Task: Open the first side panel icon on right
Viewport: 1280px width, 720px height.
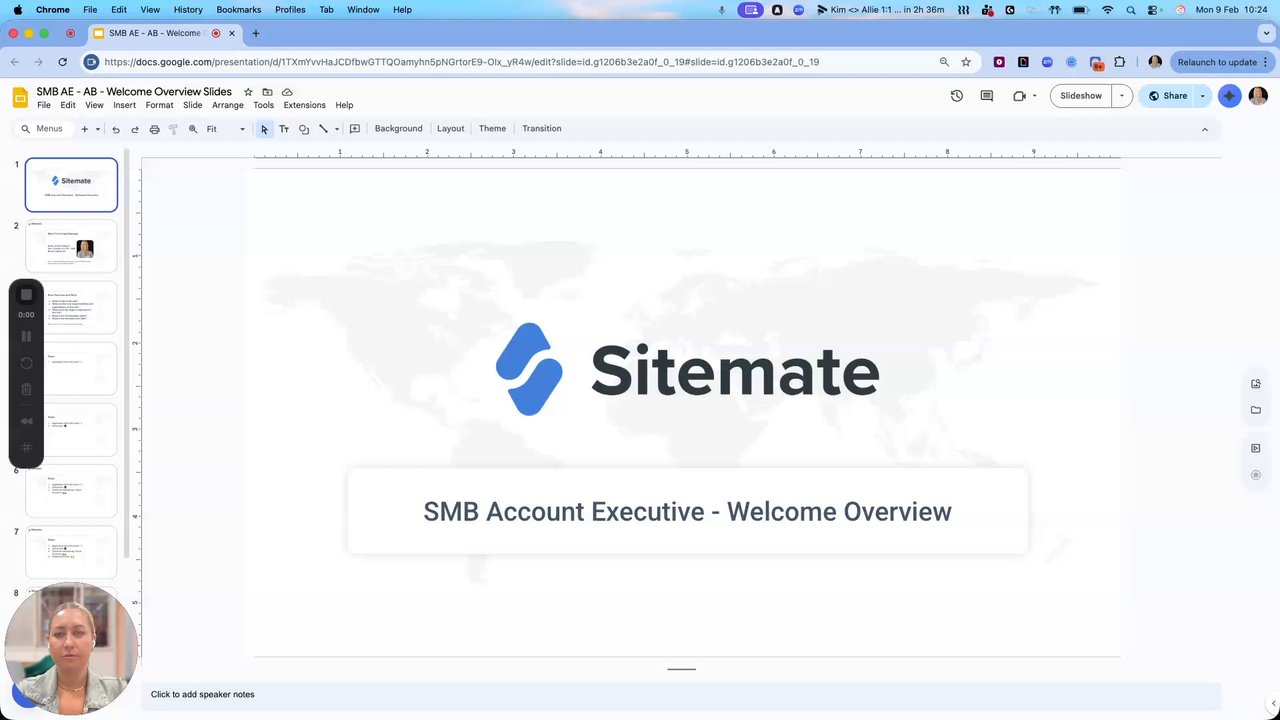Action: (1256, 384)
